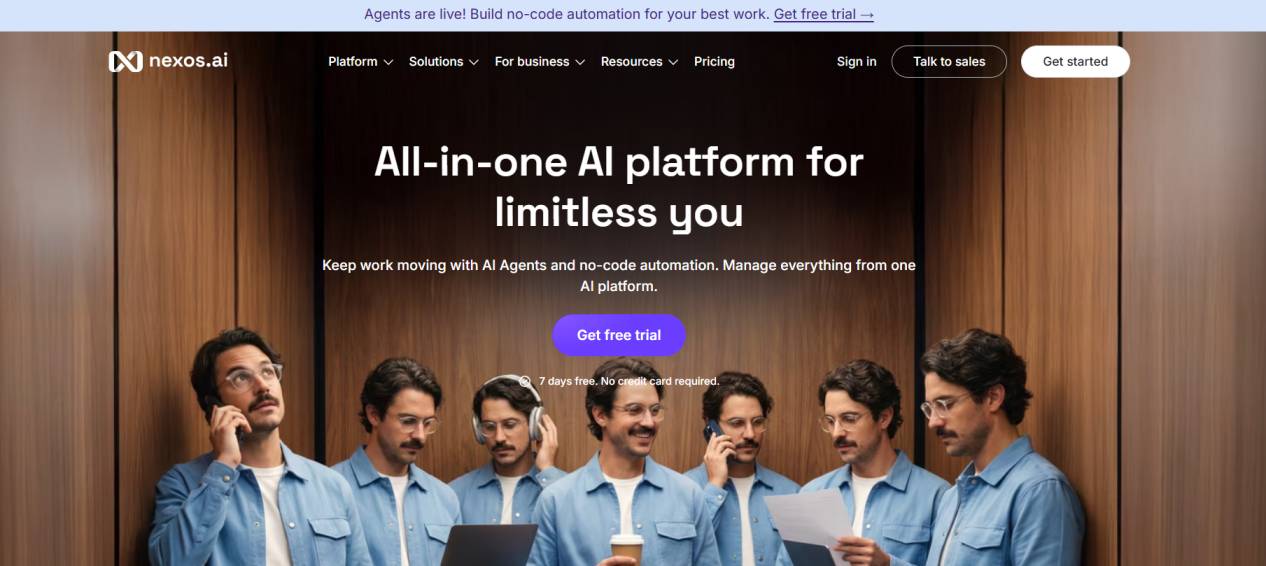Image resolution: width=1266 pixels, height=566 pixels.
Task: Click the white Get started button
Action: (1075, 61)
